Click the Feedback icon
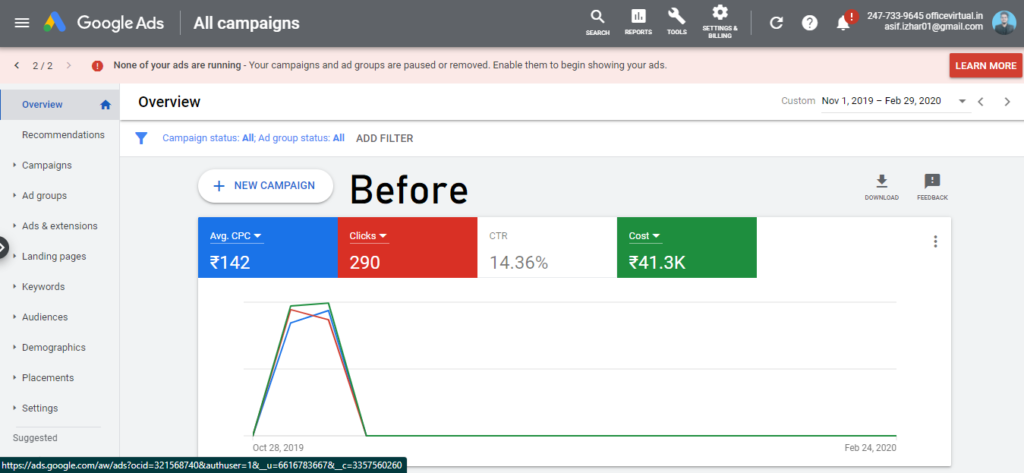The width and height of the screenshot is (1024, 473). click(932, 187)
